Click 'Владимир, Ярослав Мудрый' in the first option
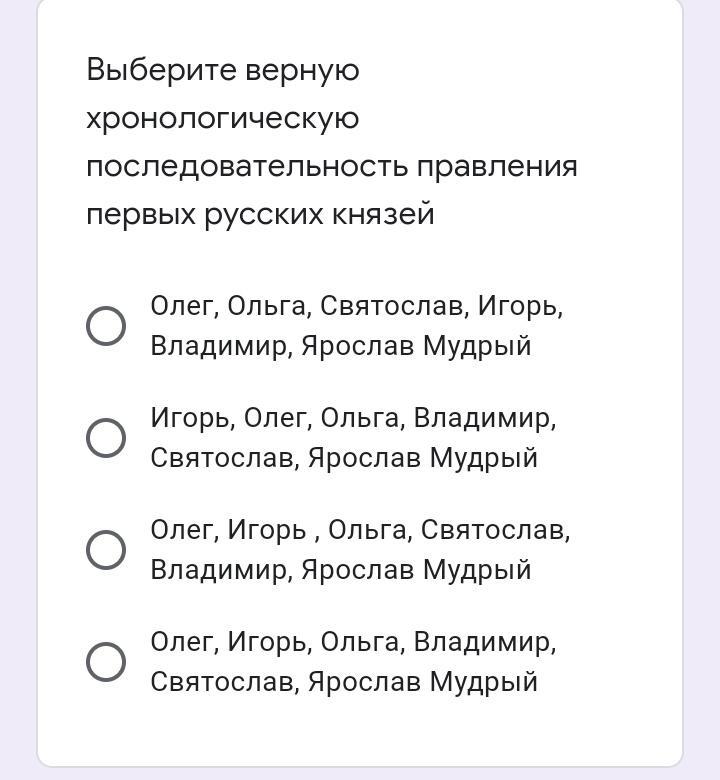This screenshot has height=780, width=720. 340,346
